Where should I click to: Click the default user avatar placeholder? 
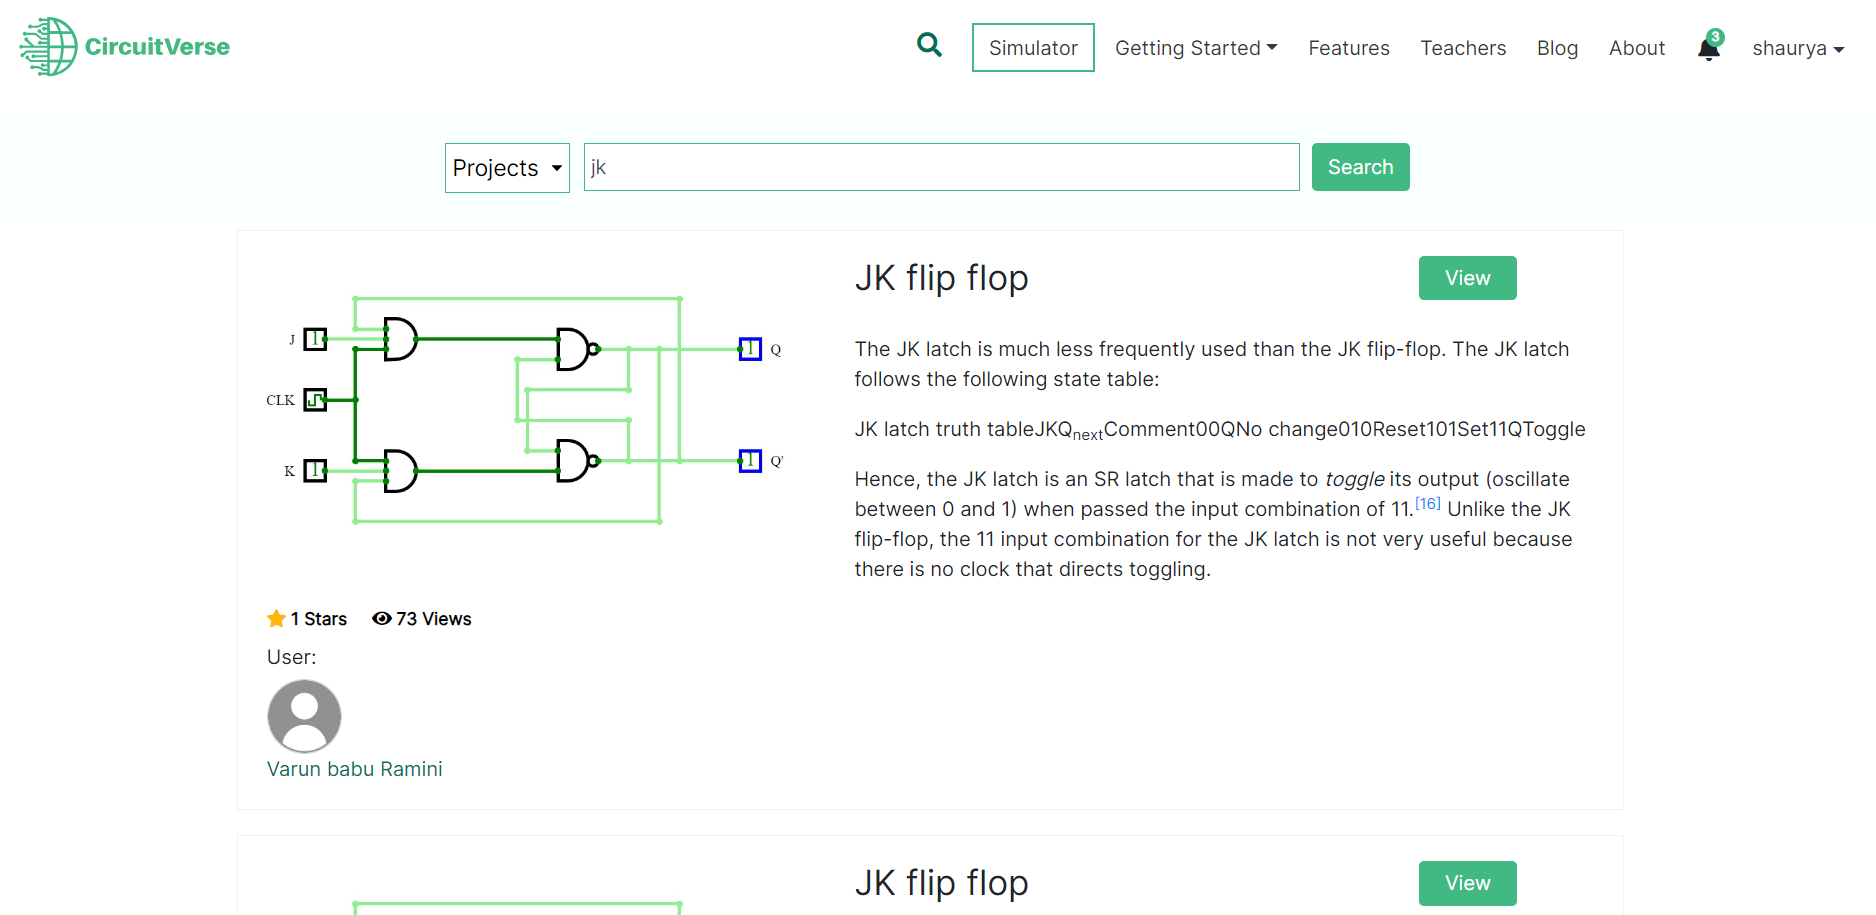click(303, 716)
